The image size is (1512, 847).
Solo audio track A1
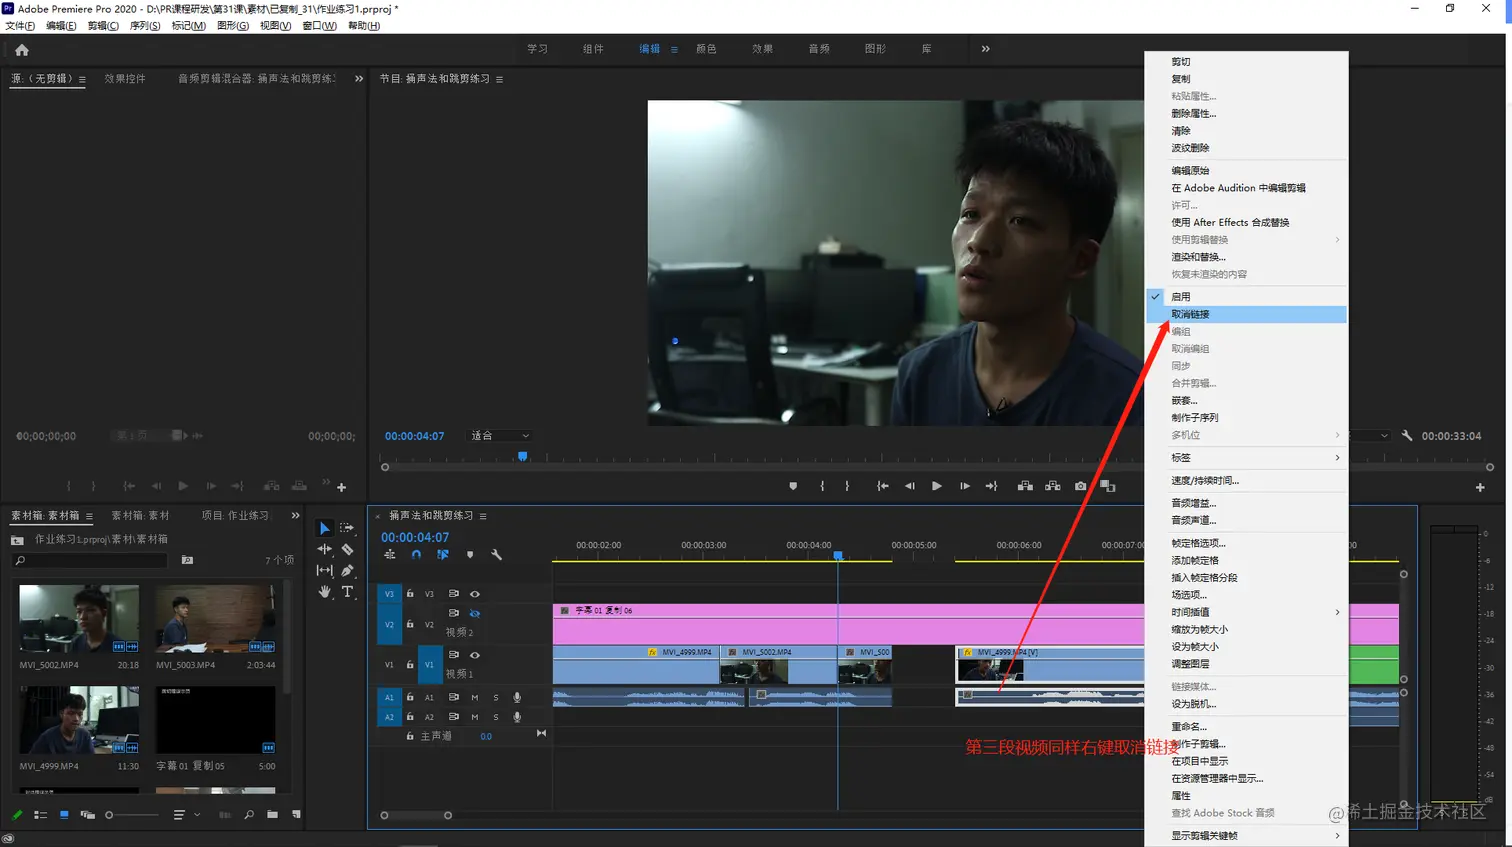coord(496,697)
